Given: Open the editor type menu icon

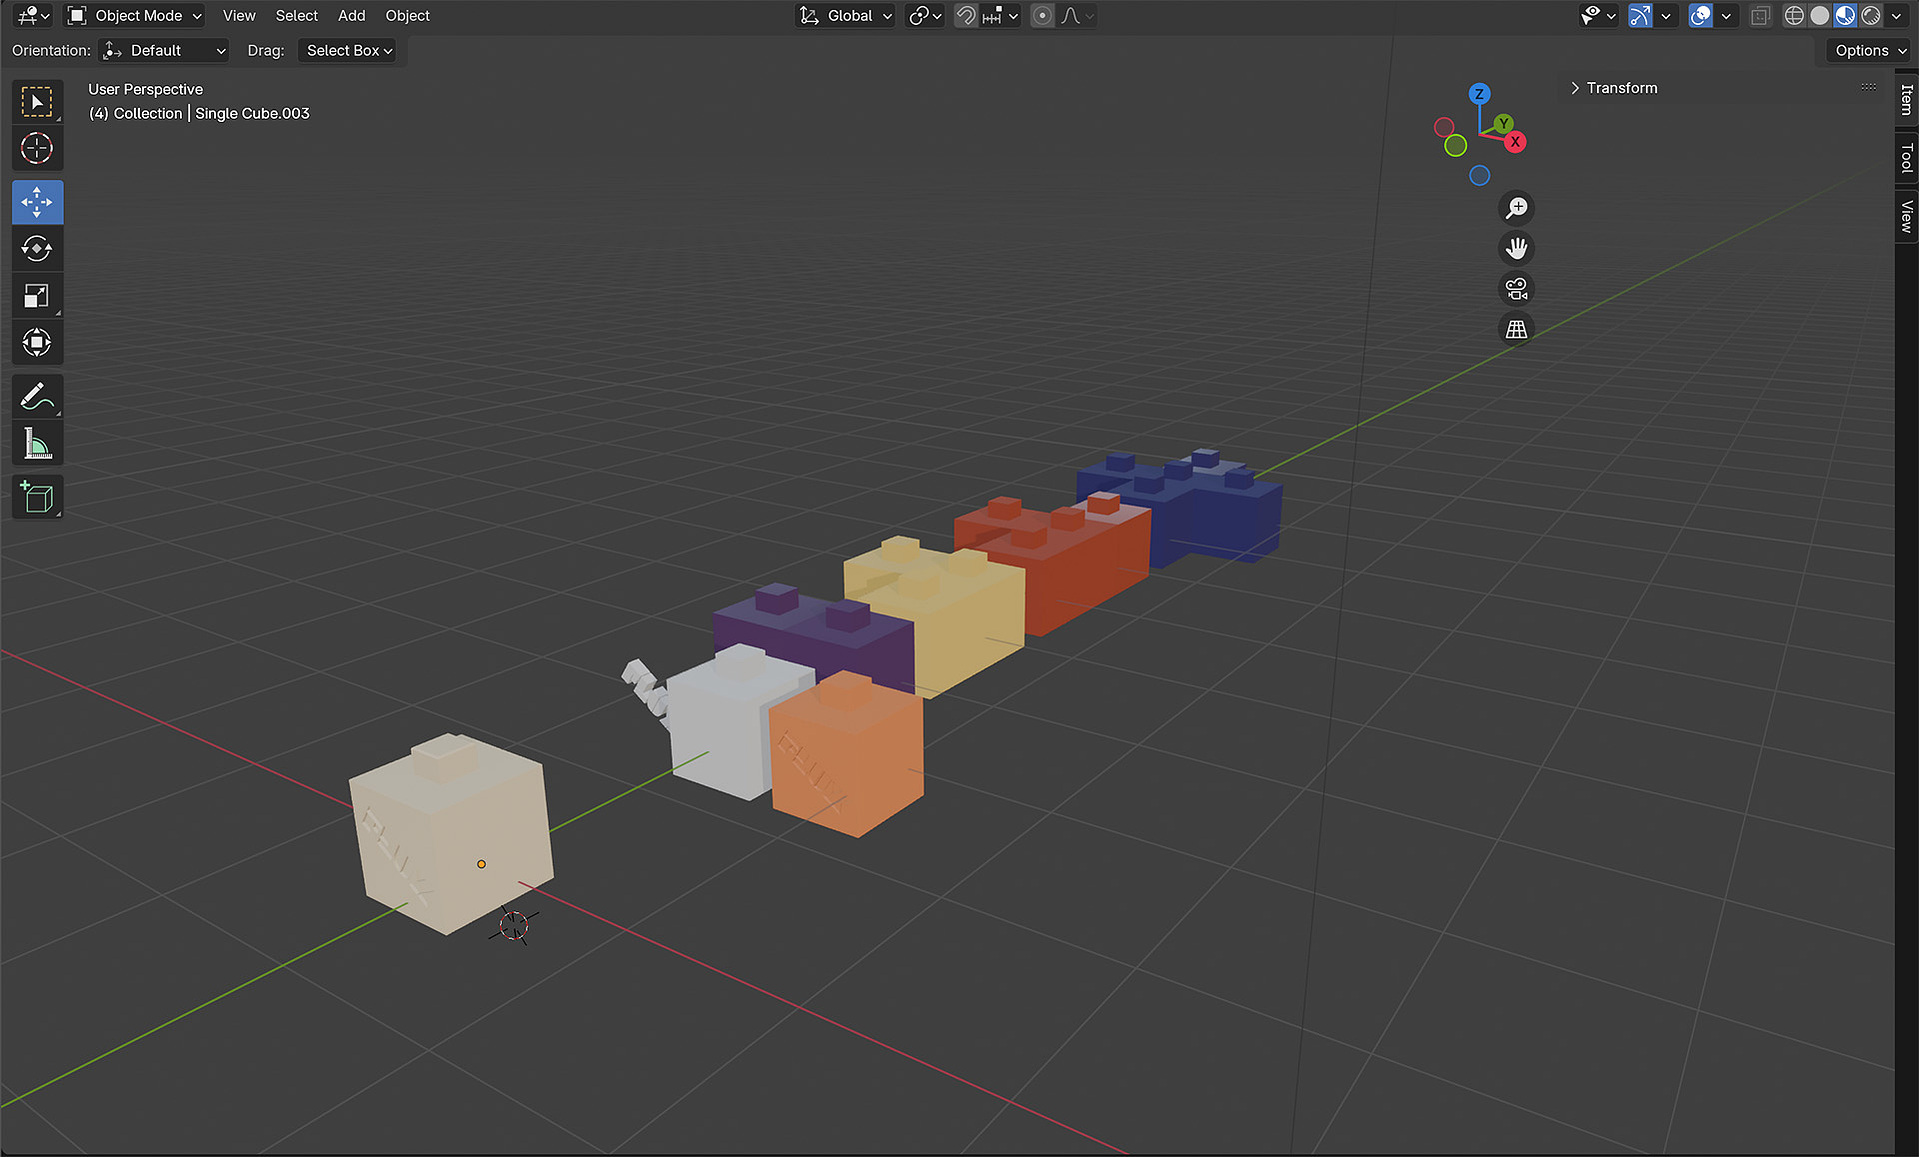Looking at the screenshot, I should tap(33, 15).
